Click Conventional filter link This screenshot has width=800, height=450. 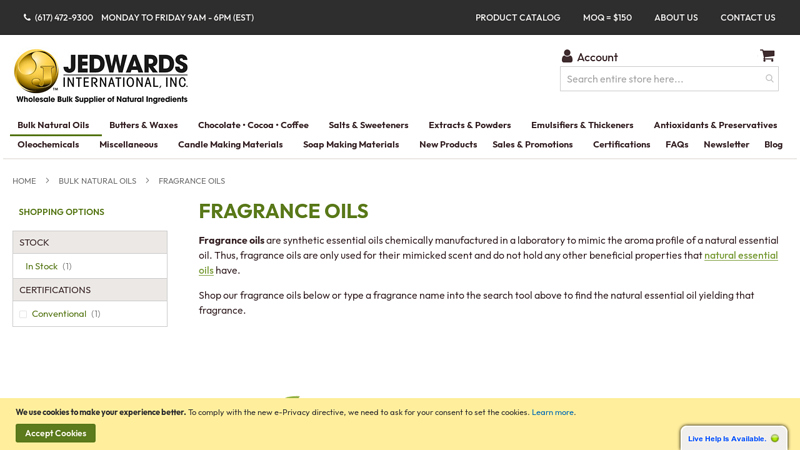tap(59, 314)
